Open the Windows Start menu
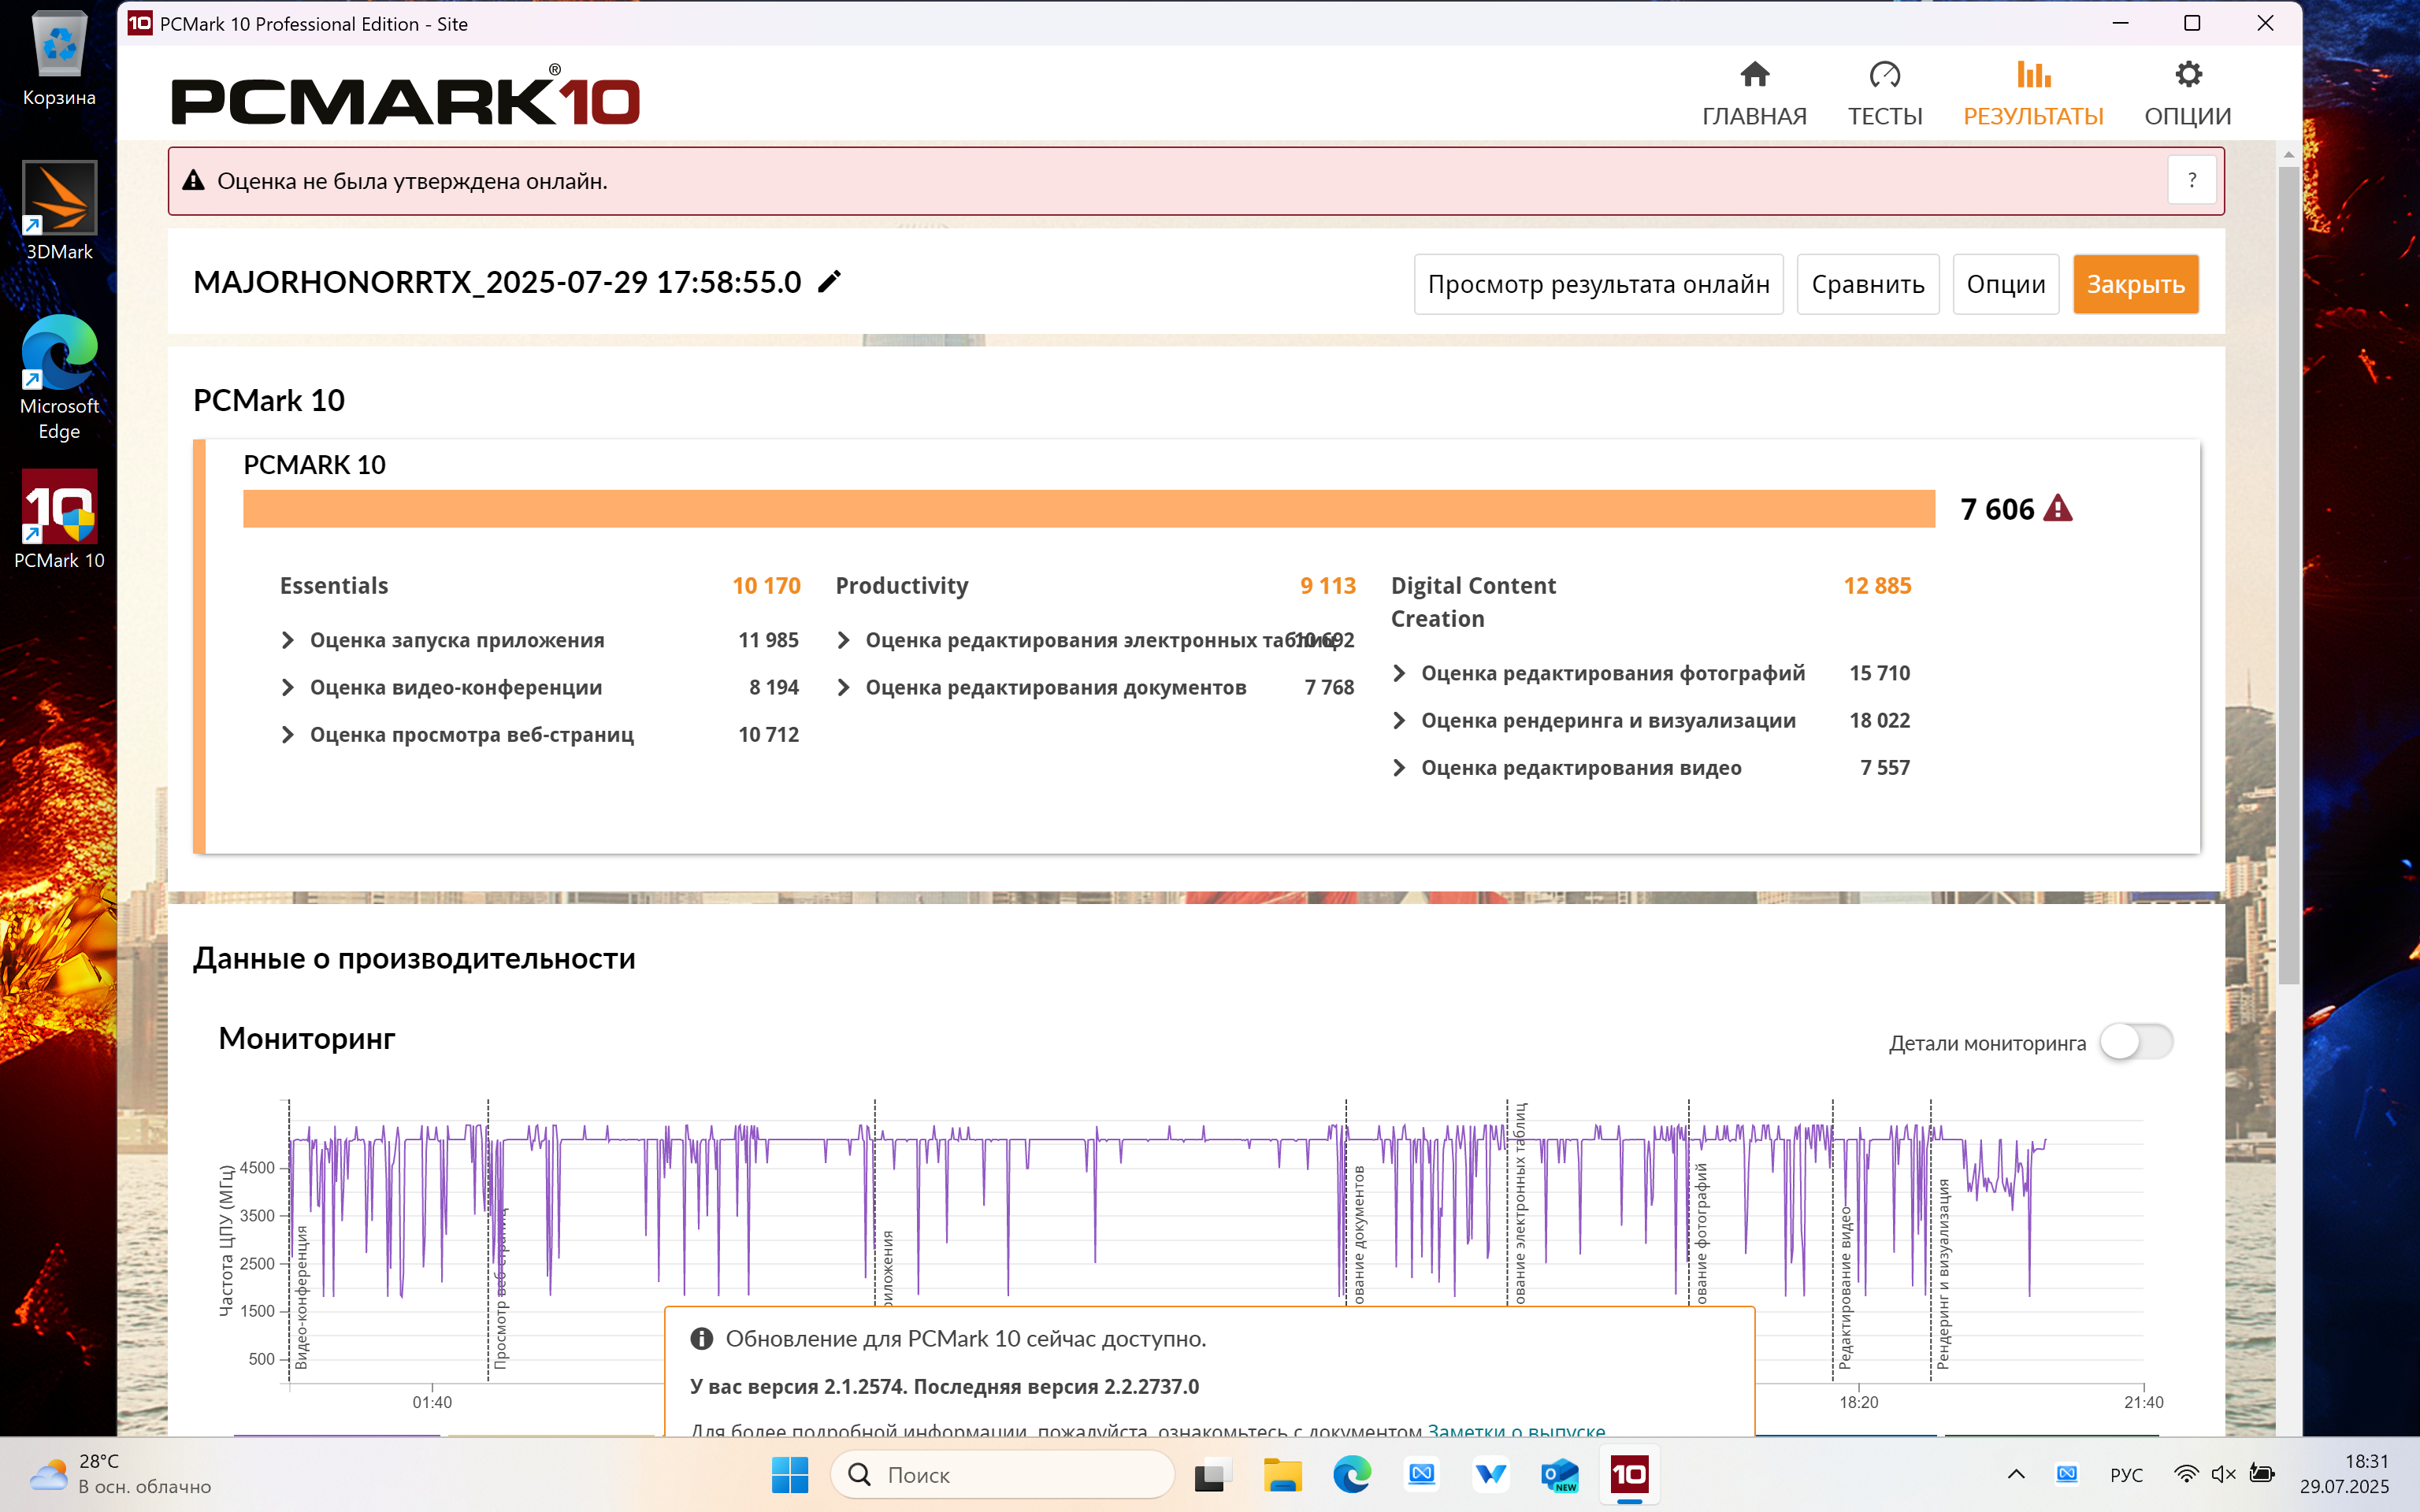2420x1512 pixels. (x=790, y=1475)
